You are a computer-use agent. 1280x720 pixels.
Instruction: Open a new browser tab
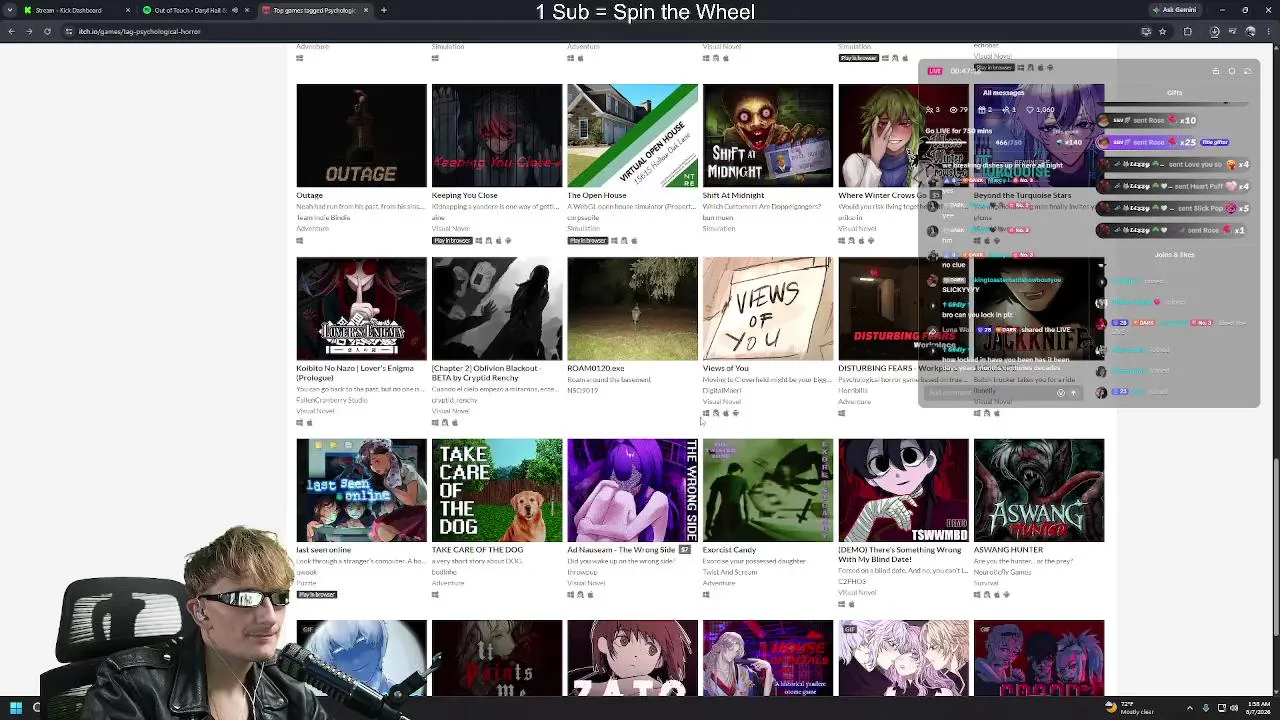click(384, 10)
